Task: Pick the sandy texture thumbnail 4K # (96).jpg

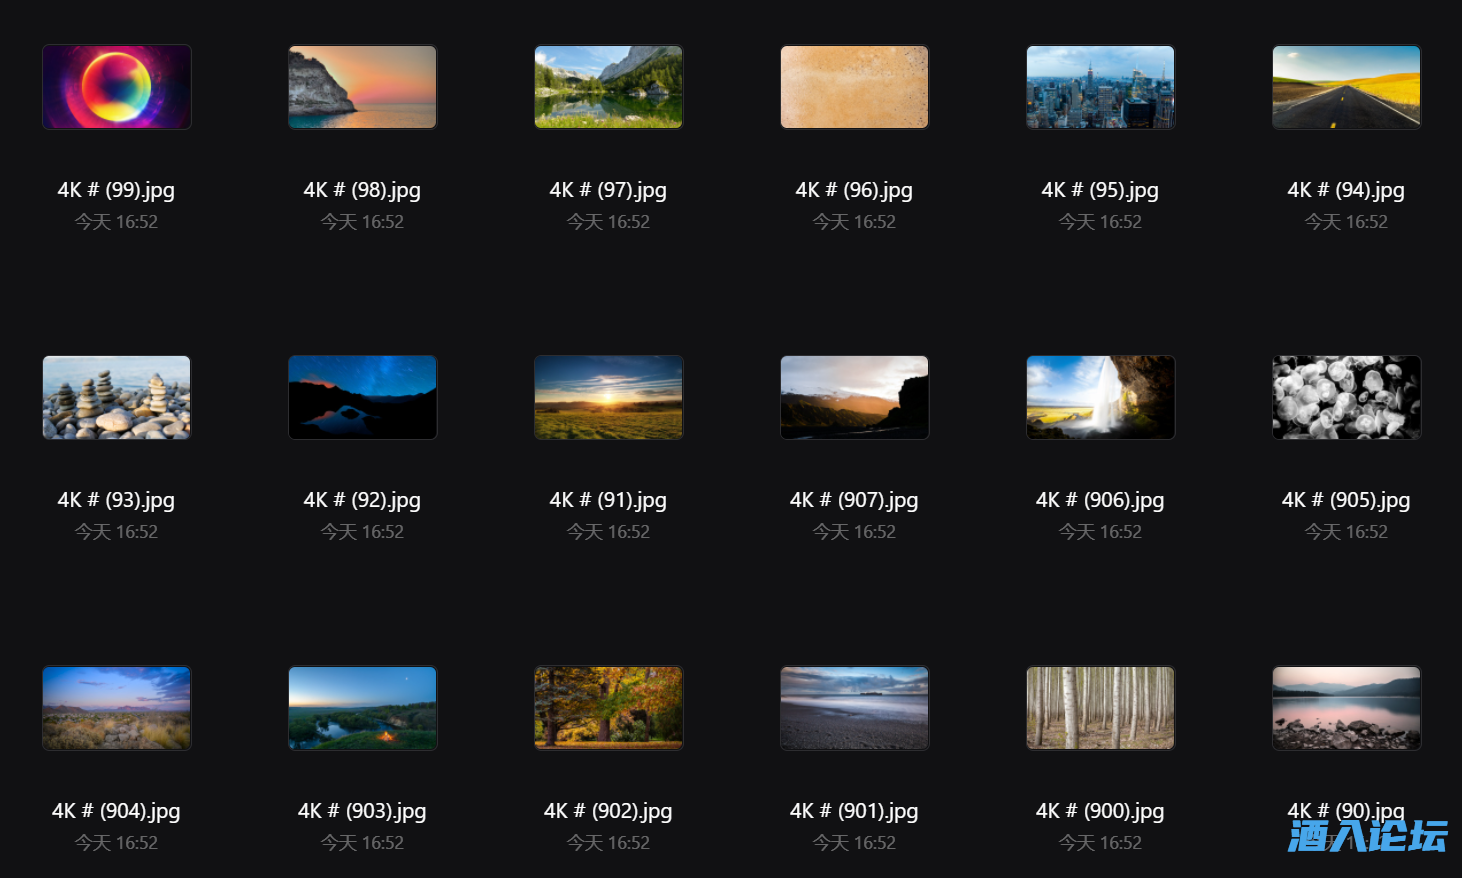Action: click(x=854, y=87)
